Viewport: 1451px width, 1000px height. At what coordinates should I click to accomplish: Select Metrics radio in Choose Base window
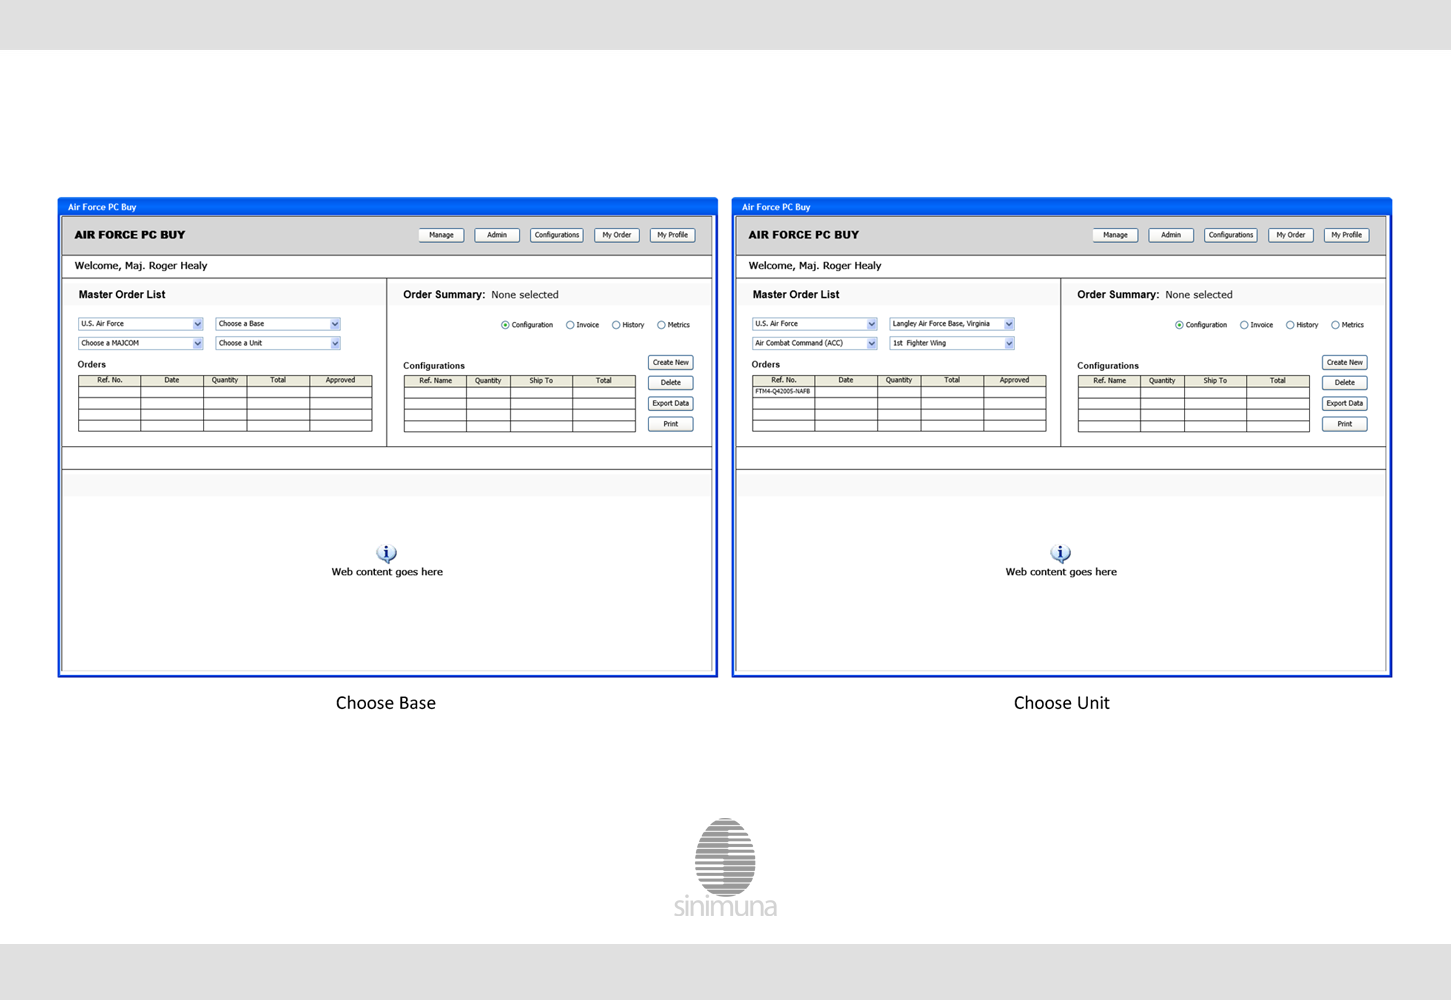click(661, 325)
